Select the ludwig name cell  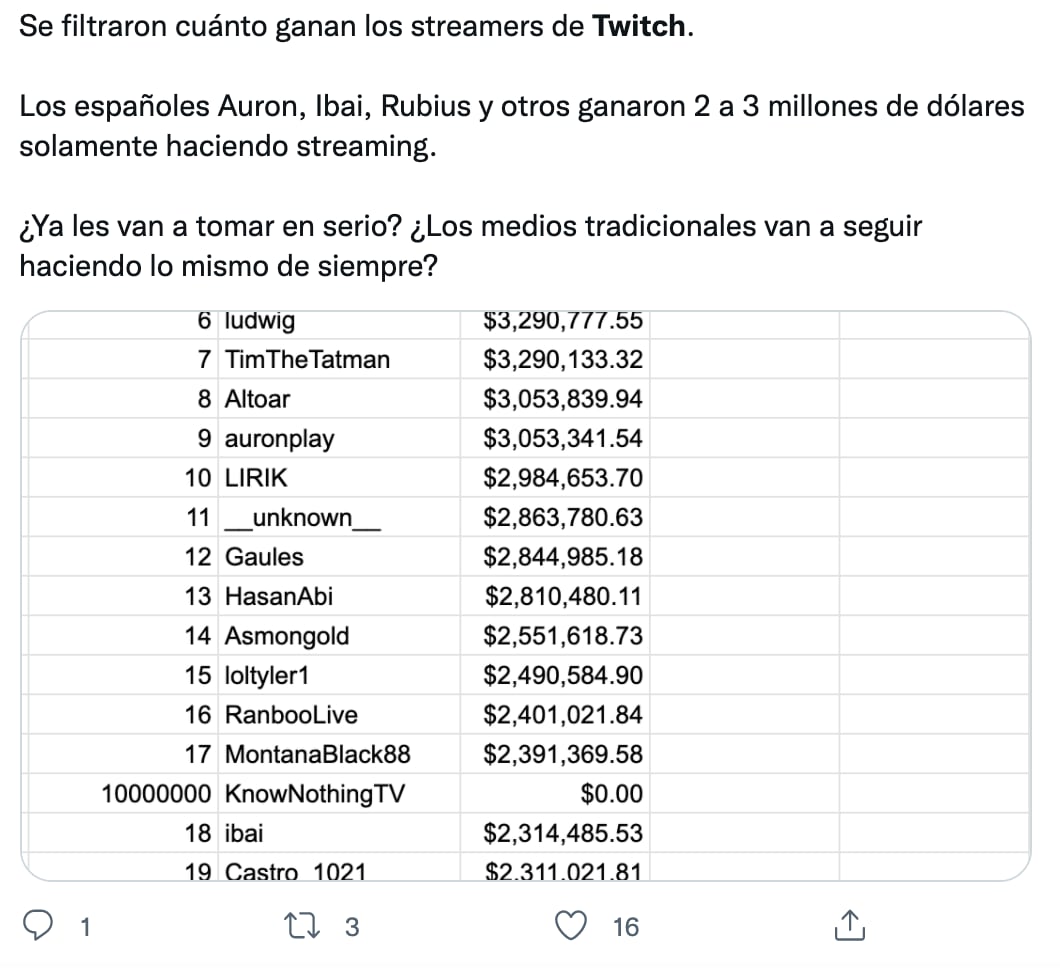(260, 322)
